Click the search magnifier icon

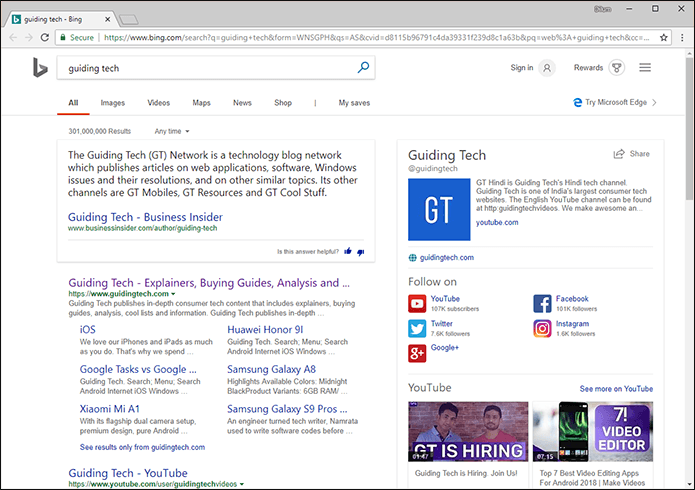click(x=363, y=67)
